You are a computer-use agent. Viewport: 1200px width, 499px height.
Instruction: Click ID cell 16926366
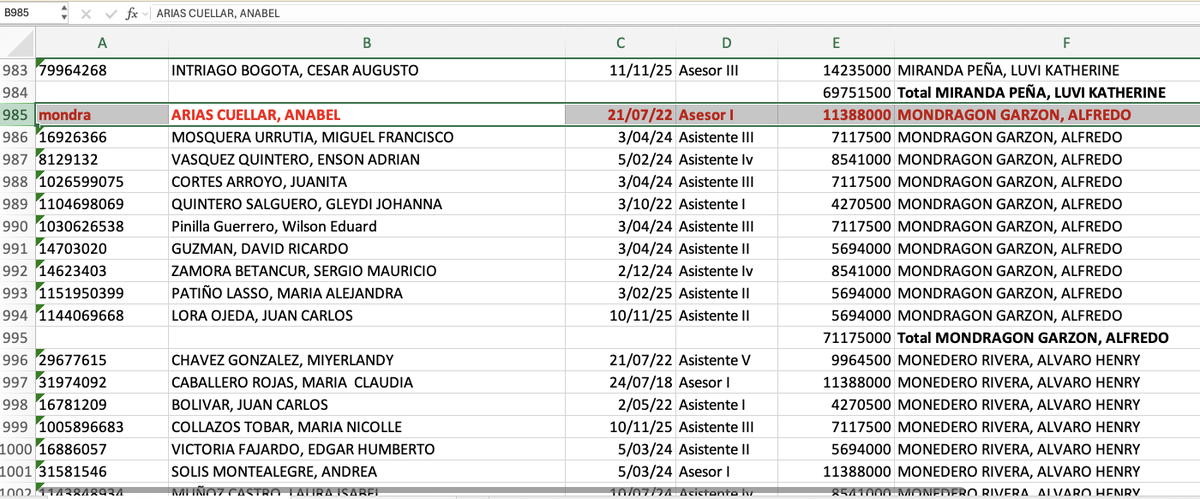click(102, 137)
